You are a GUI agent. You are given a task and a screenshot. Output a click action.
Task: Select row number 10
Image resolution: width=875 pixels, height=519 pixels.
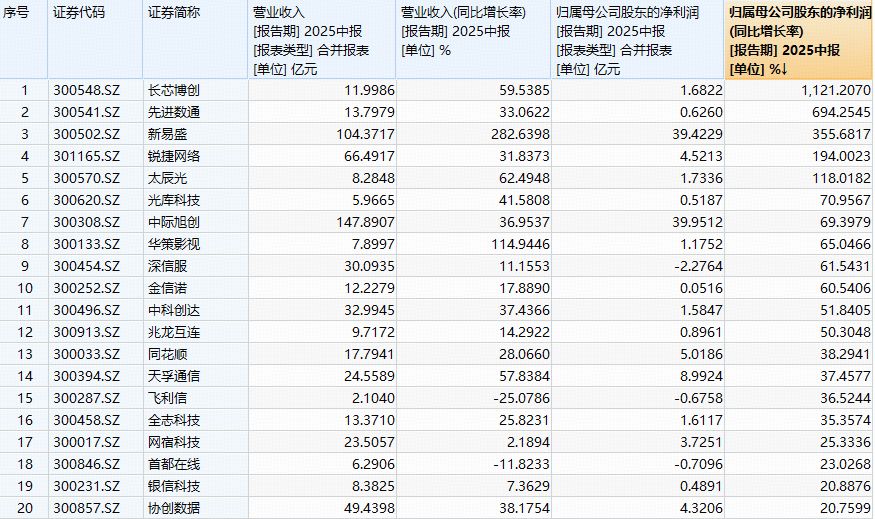click(x=25, y=289)
